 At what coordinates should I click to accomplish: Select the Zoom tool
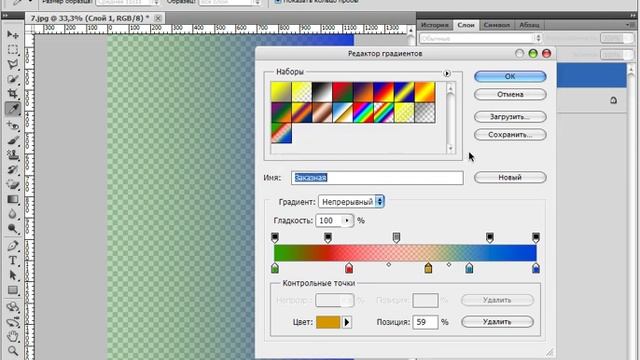click(13, 351)
